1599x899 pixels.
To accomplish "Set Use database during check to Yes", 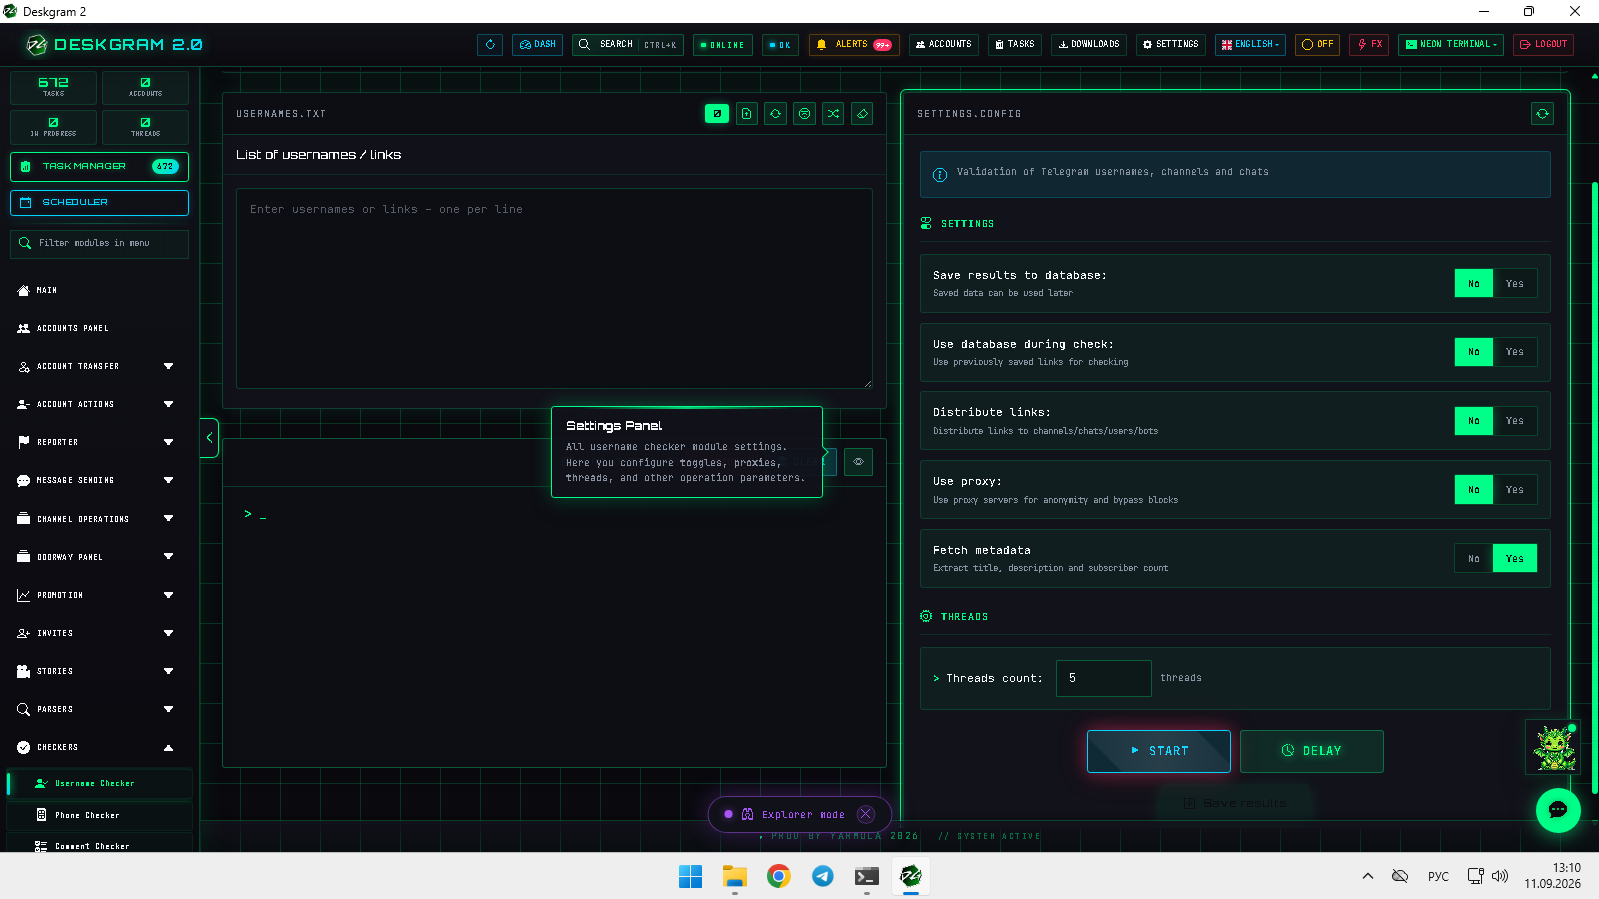I will click(1515, 352).
